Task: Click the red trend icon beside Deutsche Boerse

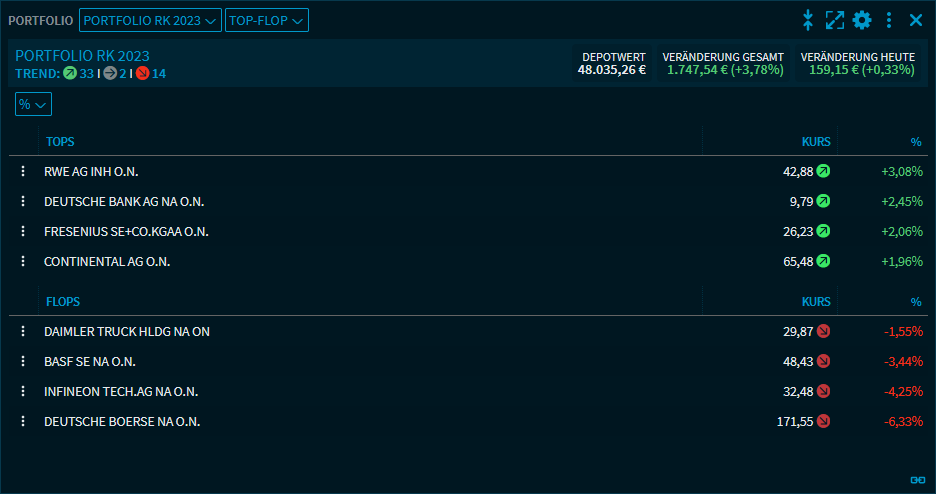Action: 823,422
